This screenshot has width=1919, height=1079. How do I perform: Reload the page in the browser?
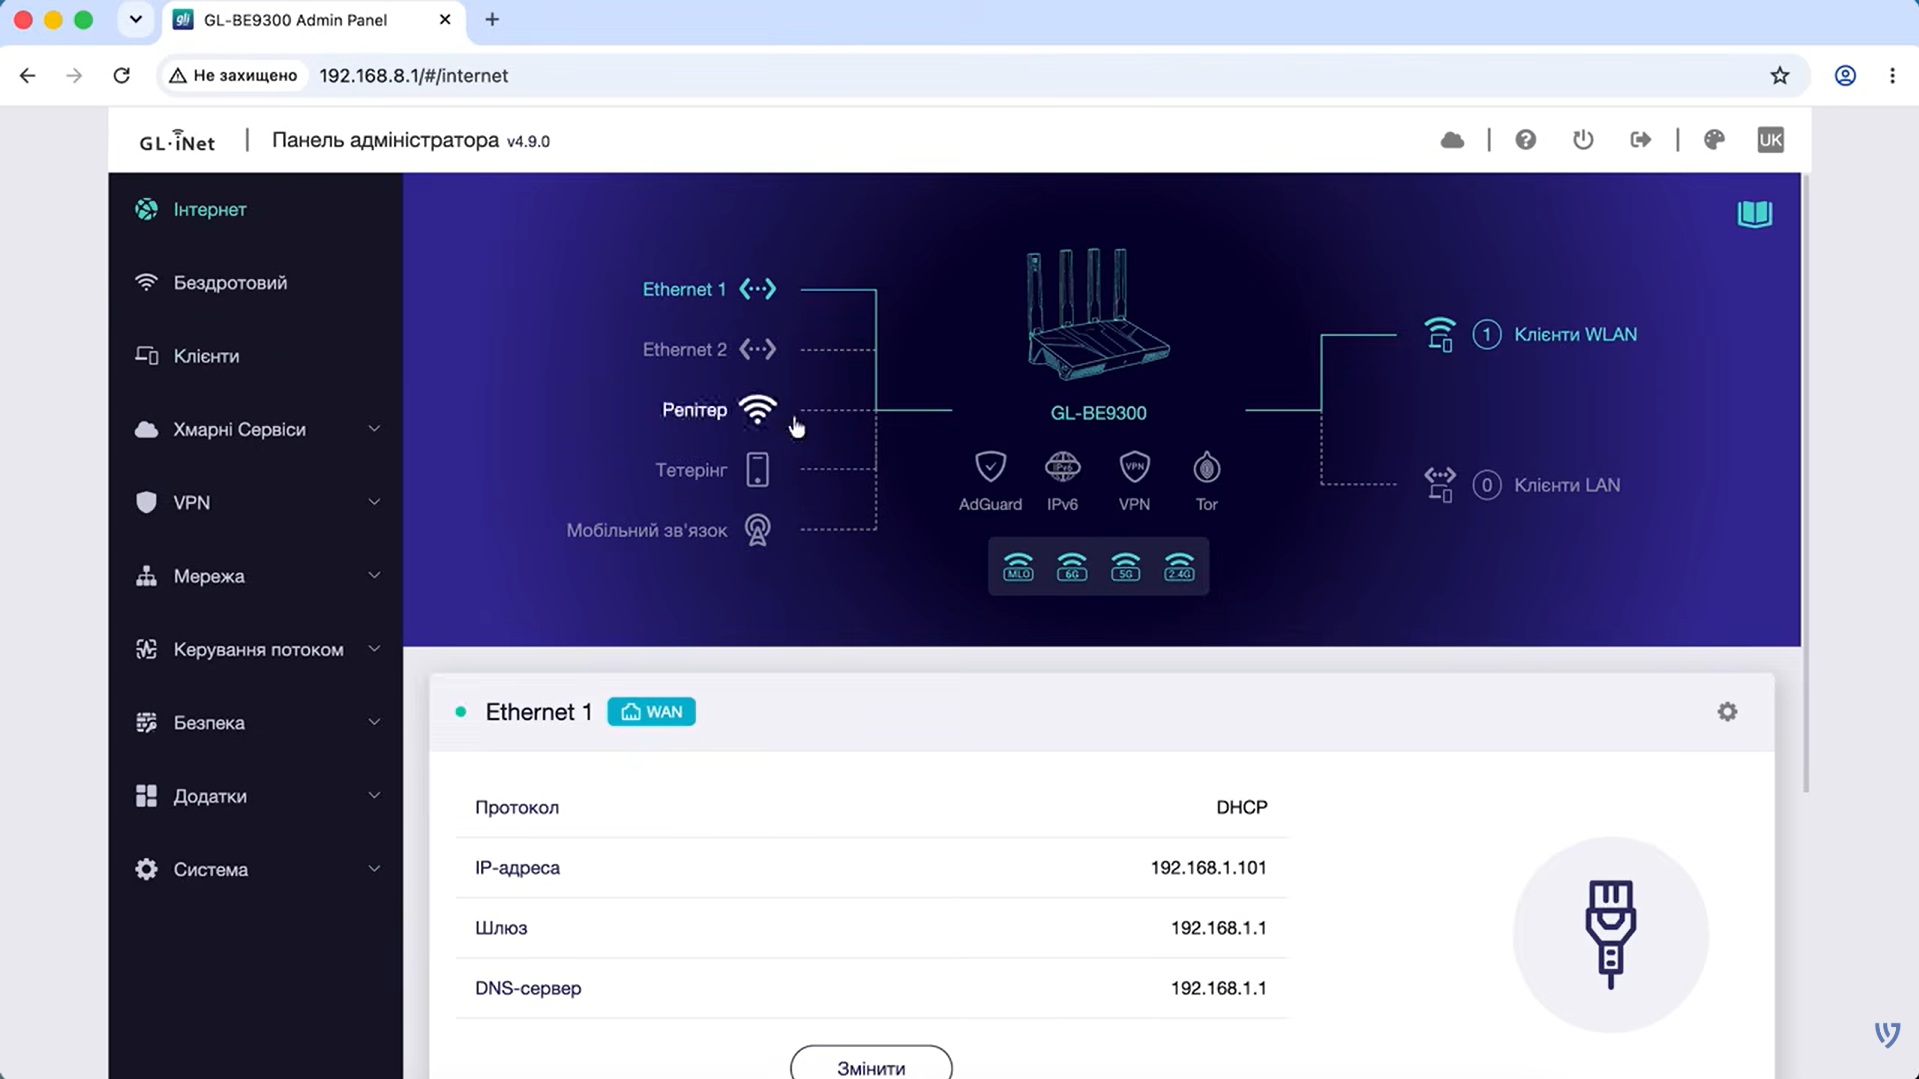pos(121,76)
